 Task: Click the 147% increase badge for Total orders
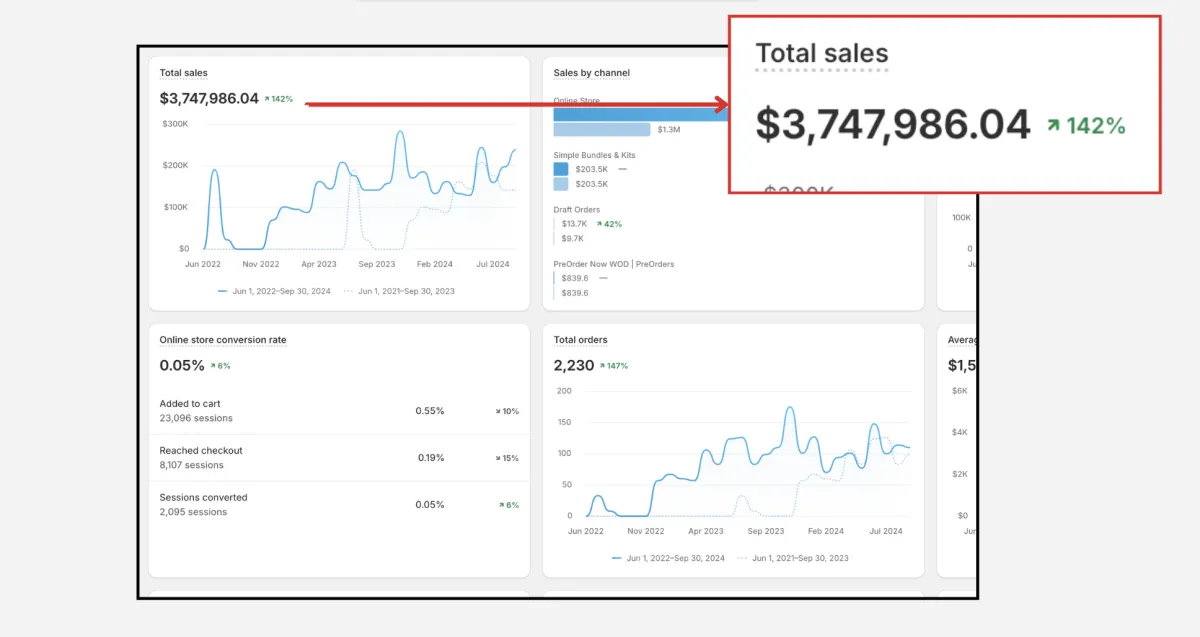coord(614,366)
